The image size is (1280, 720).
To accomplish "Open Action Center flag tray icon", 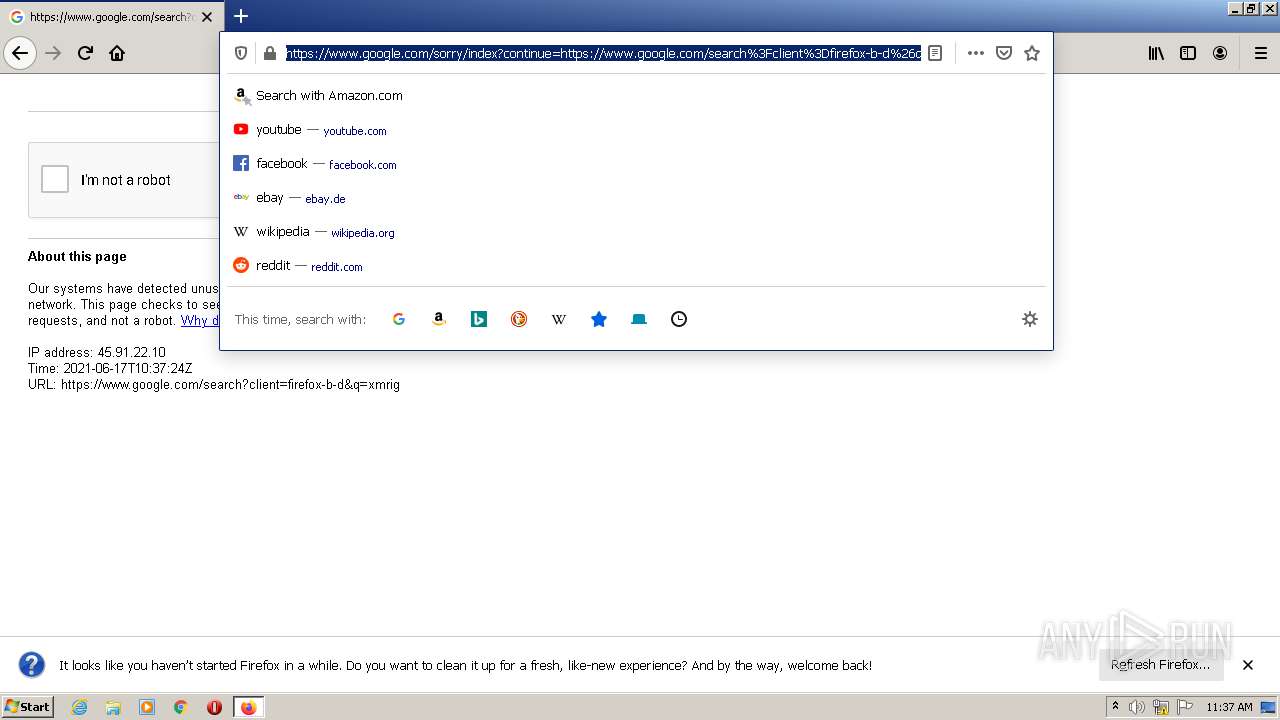I will tap(1185, 707).
